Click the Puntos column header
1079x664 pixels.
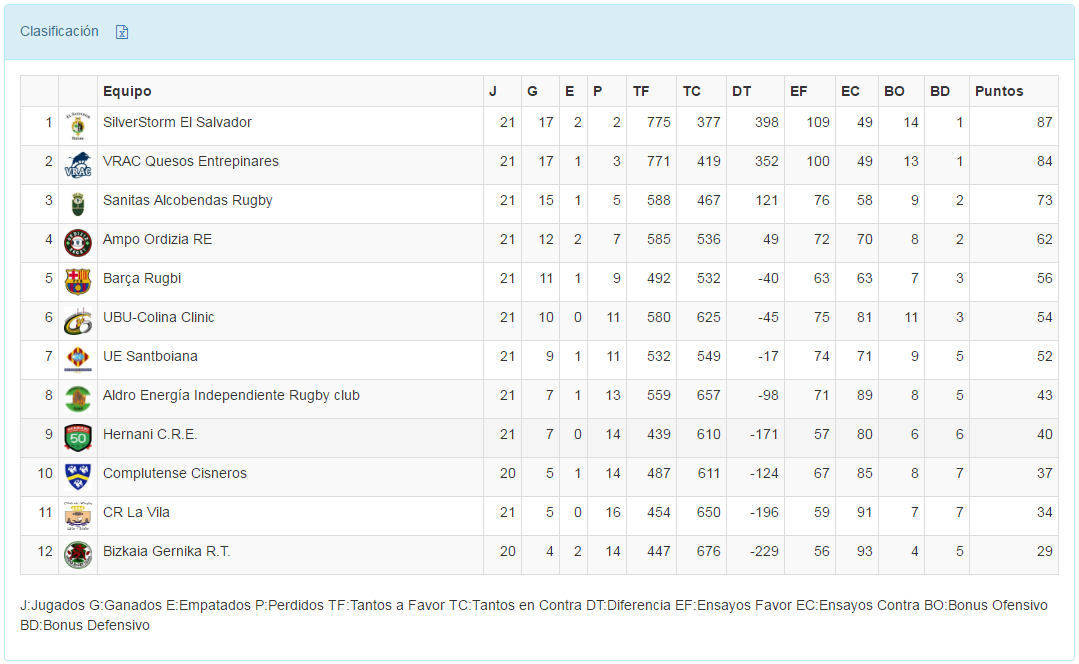point(999,91)
